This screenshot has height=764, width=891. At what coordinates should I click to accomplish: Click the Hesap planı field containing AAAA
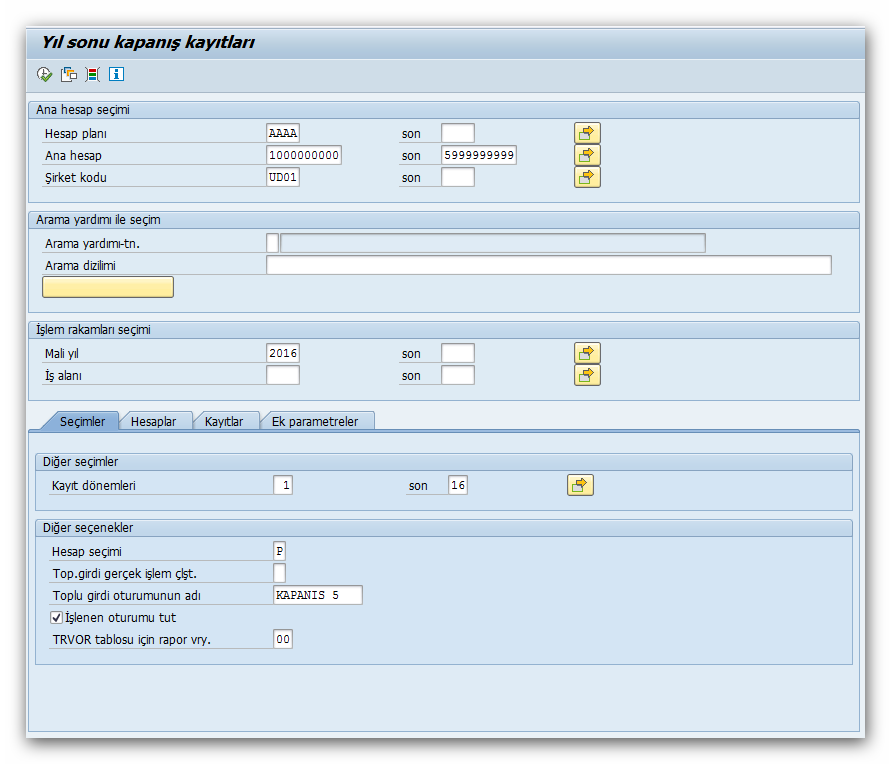point(283,133)
